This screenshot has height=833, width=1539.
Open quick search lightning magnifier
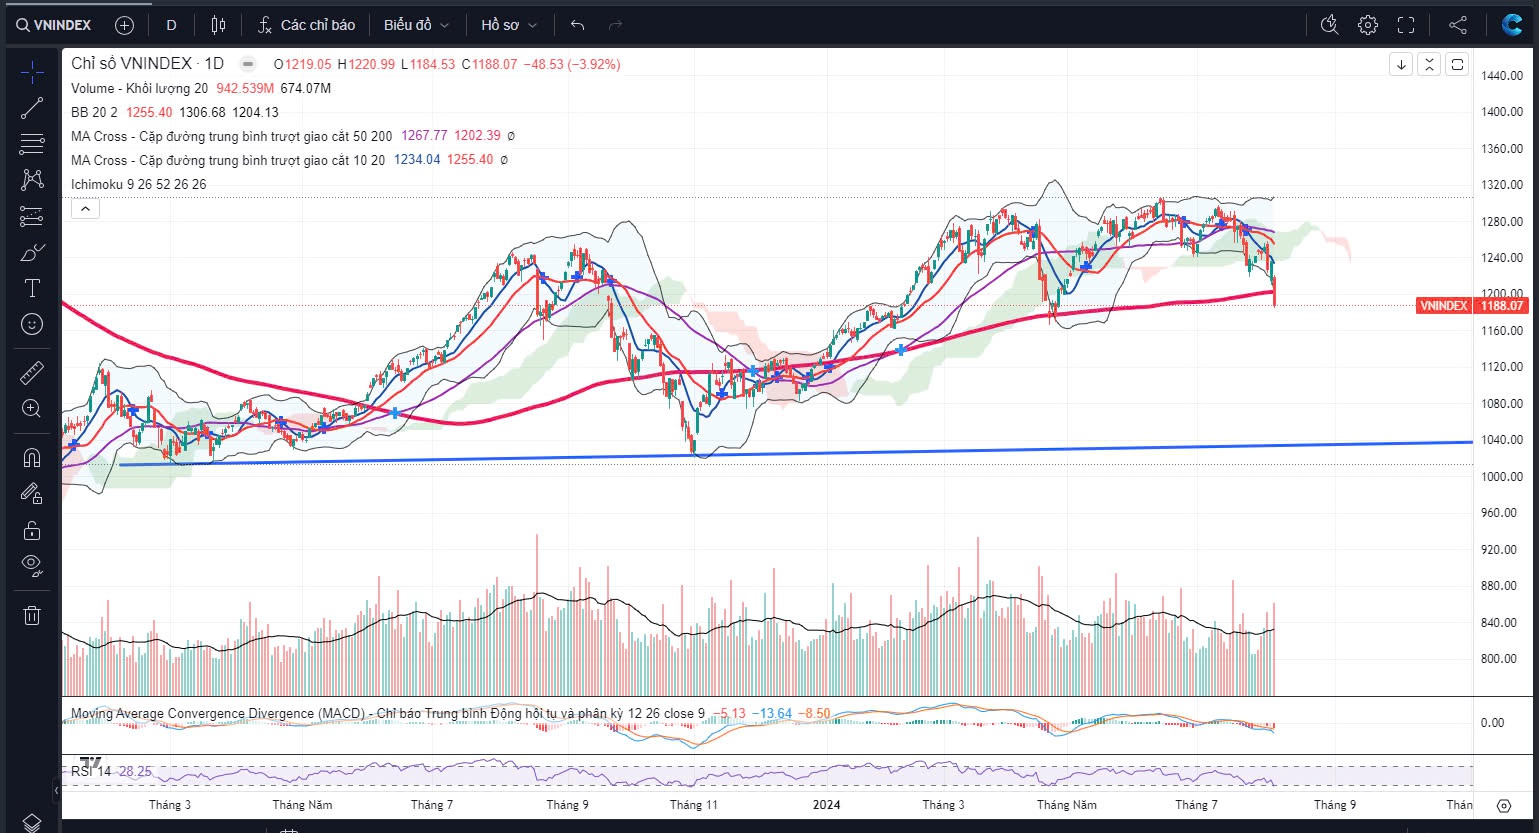pyautogui.click(x=1329, y=25)
